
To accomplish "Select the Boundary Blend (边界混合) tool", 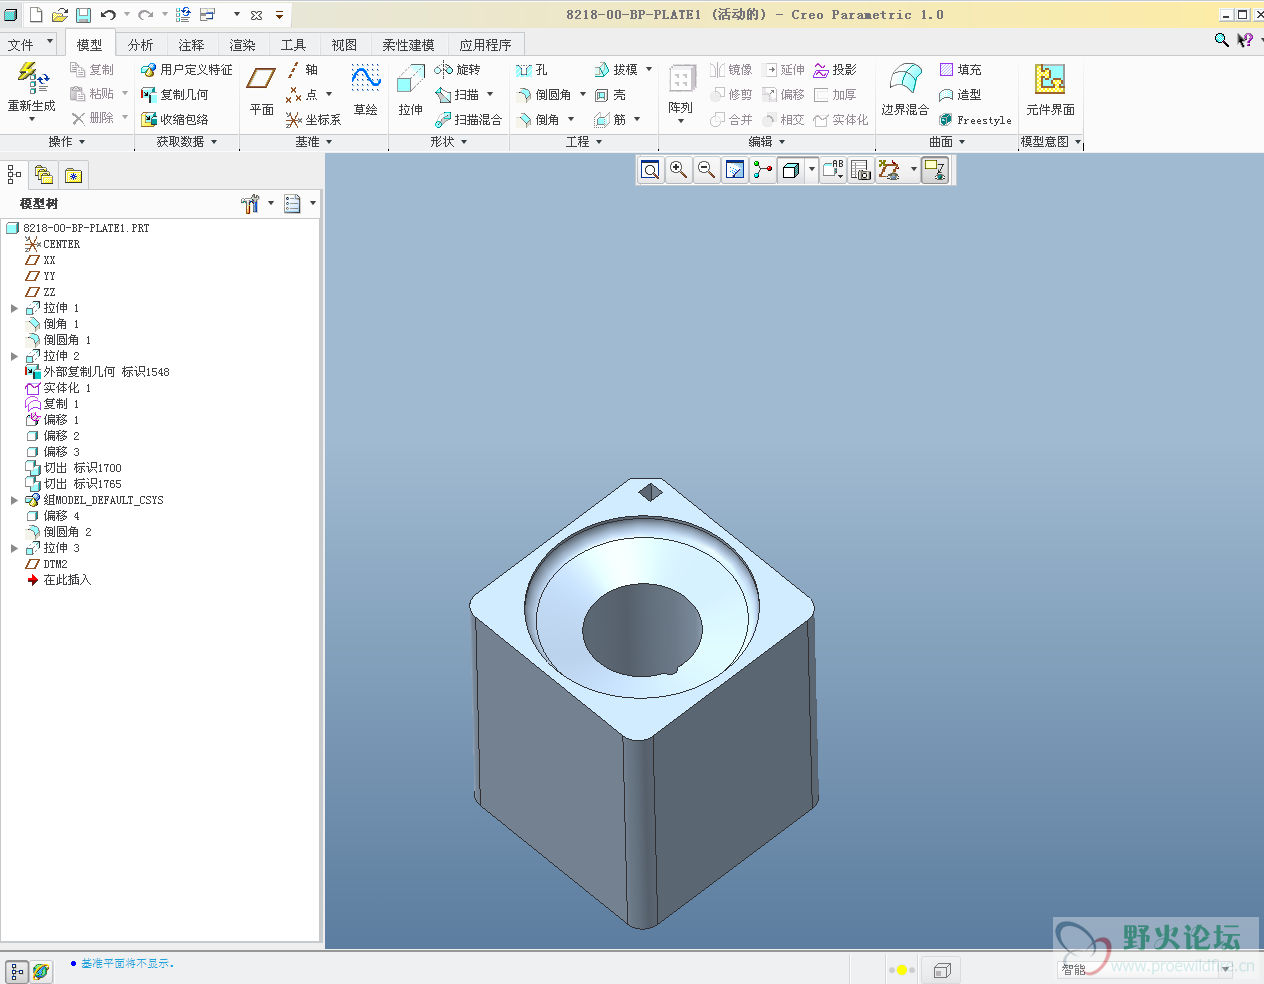I will [x=905, y=91].
